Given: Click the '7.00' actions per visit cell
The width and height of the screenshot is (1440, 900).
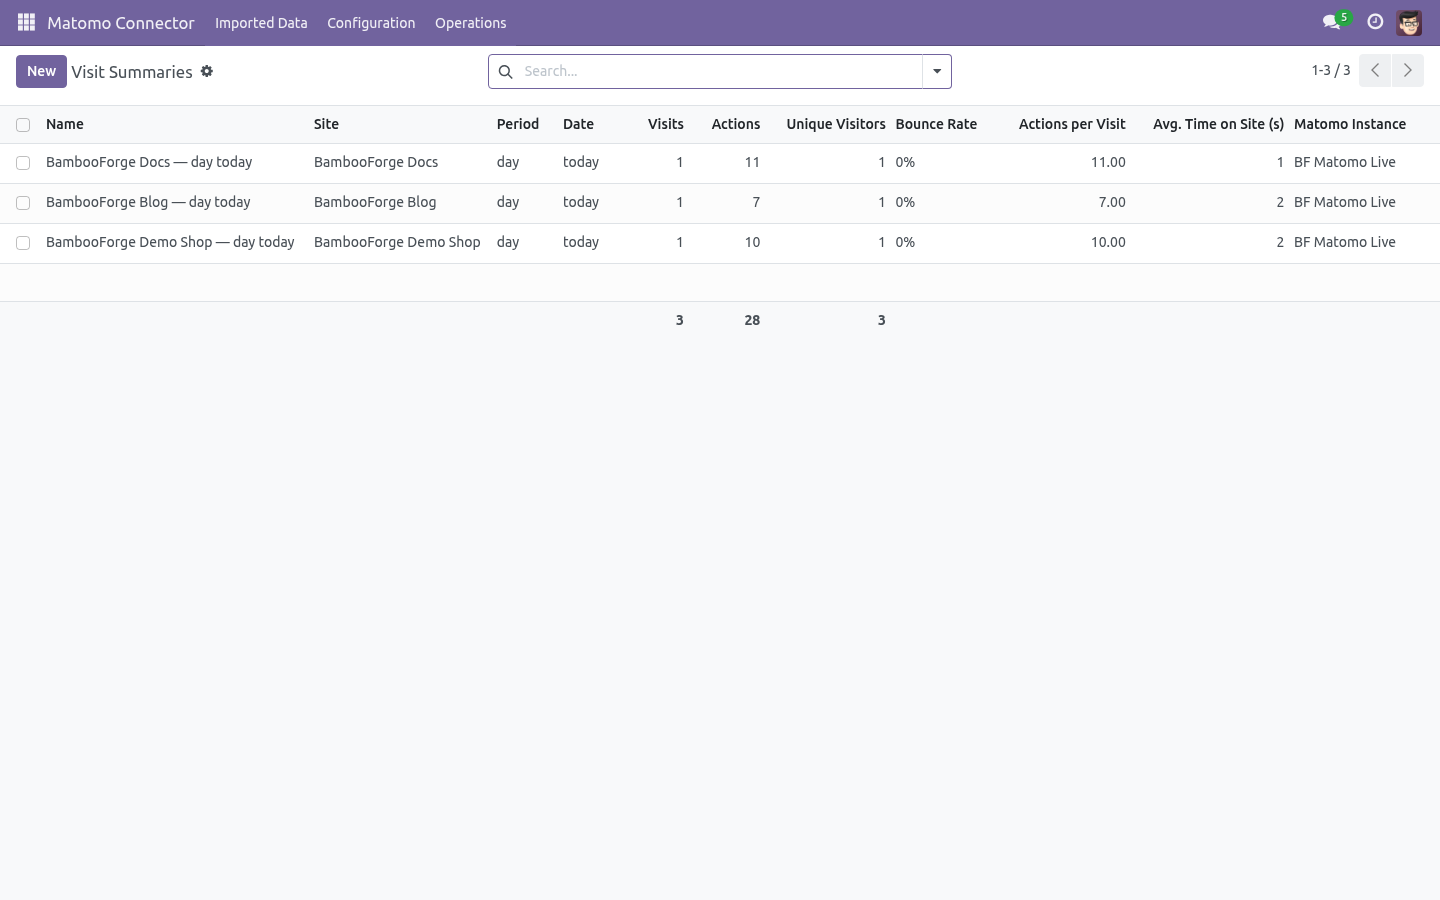Looking at the screenshot, I should pos(1112,202).
